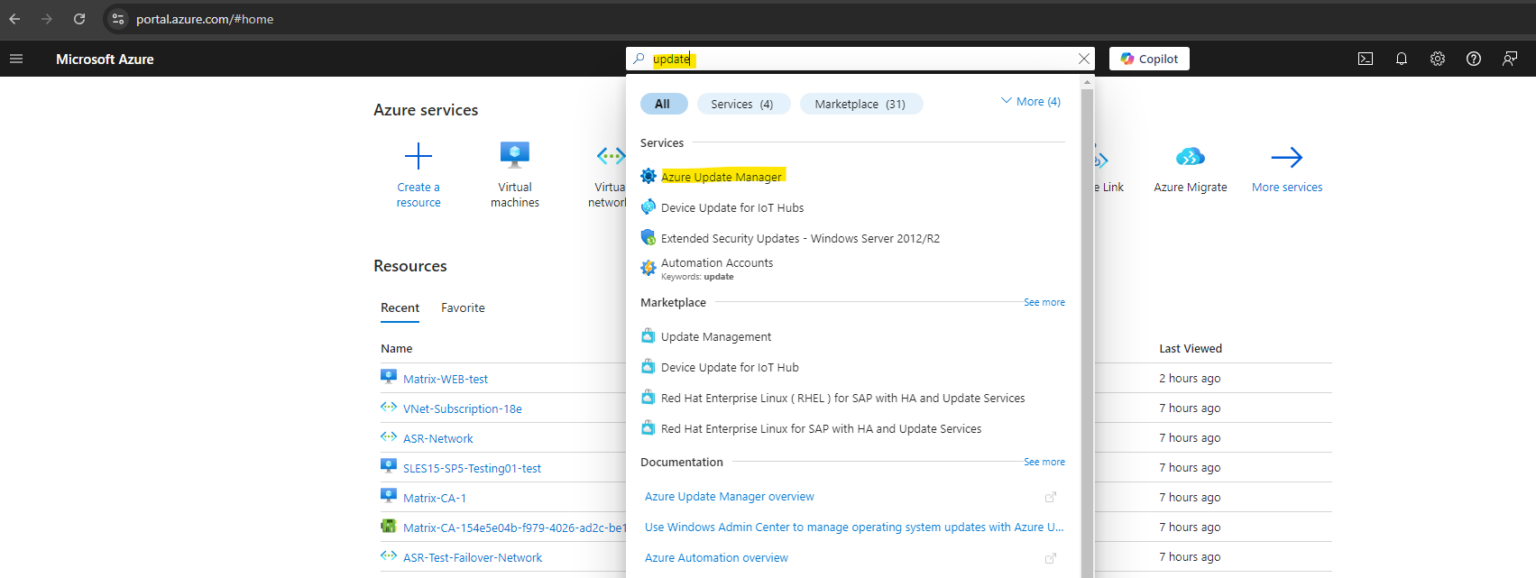This screenshot has height=578, width=1536.
Task: Launch Copilot from the top bar
Action: 1148,58
